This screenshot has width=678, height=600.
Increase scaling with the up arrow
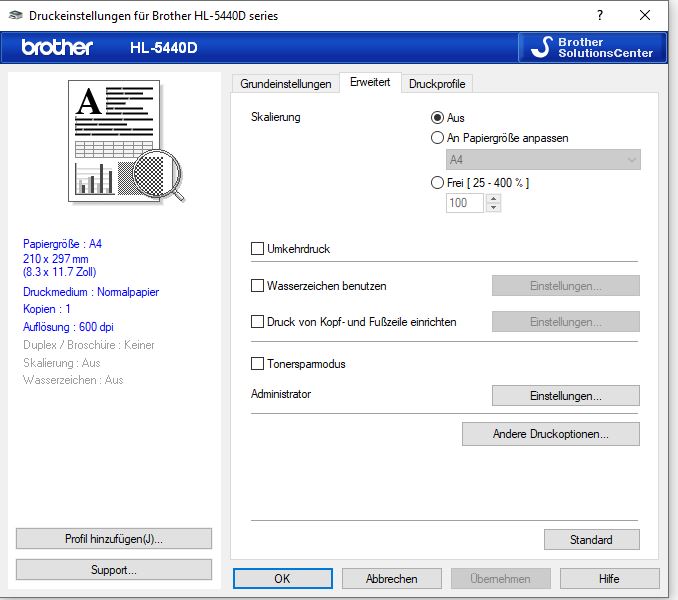point(494,198)
